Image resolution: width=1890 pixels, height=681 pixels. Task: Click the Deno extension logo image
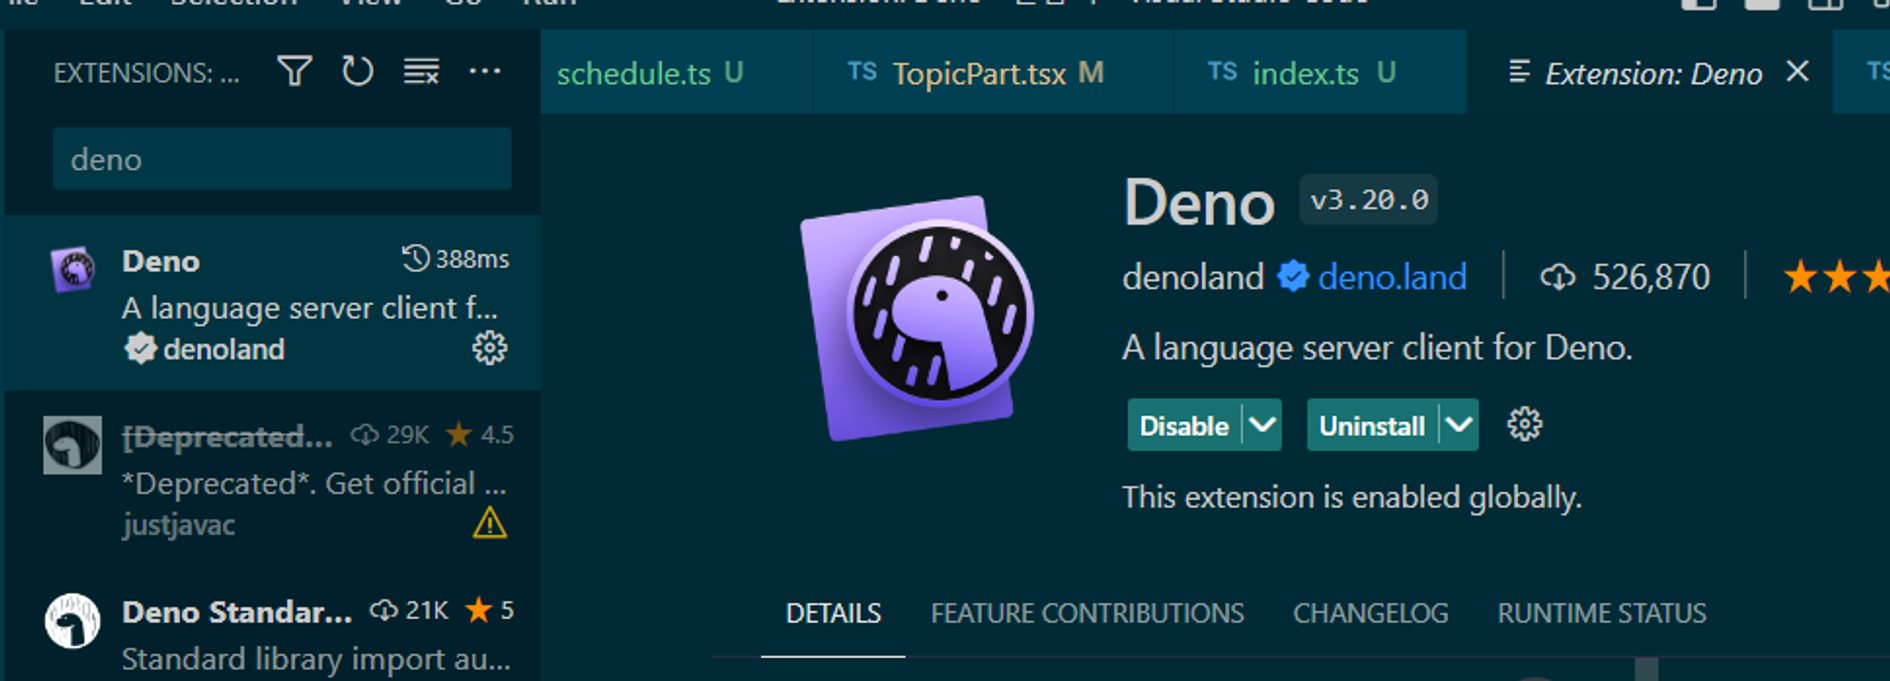[917, 318]
